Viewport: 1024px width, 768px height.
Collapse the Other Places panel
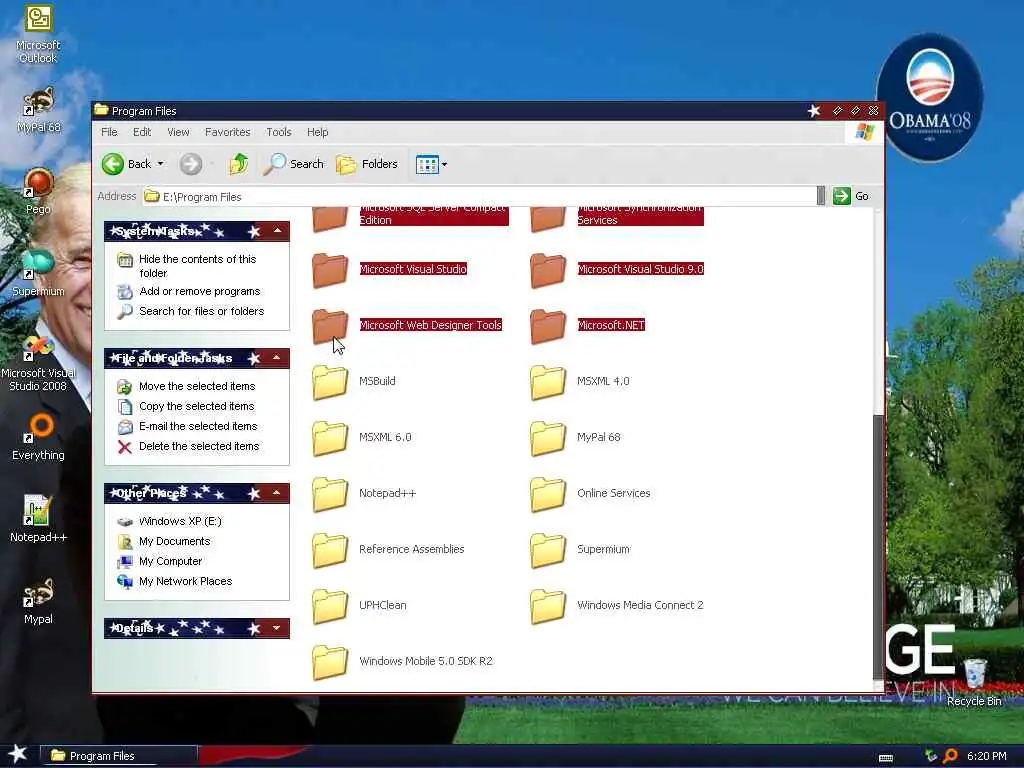click(x=277, y=492)
